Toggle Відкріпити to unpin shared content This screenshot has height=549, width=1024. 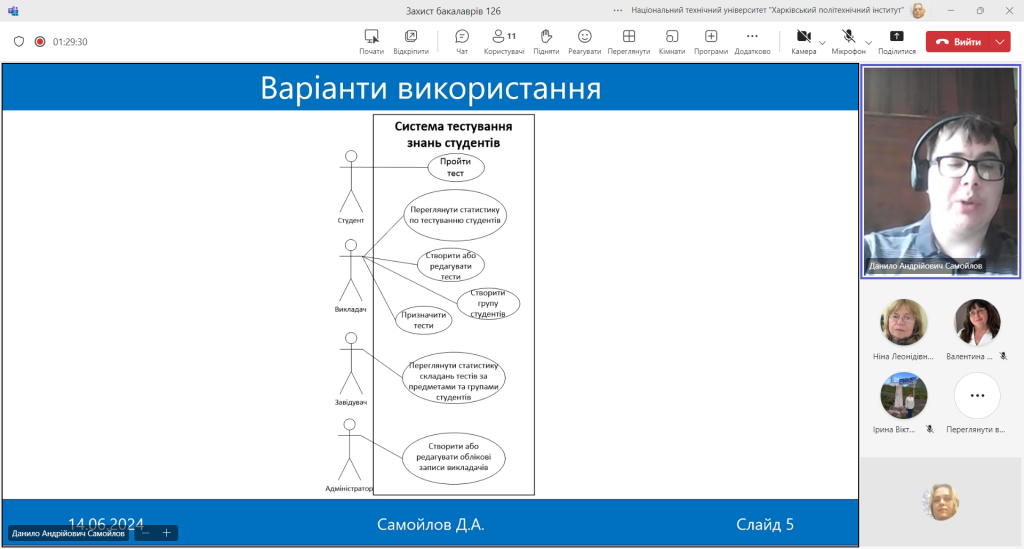pos(411,42)
